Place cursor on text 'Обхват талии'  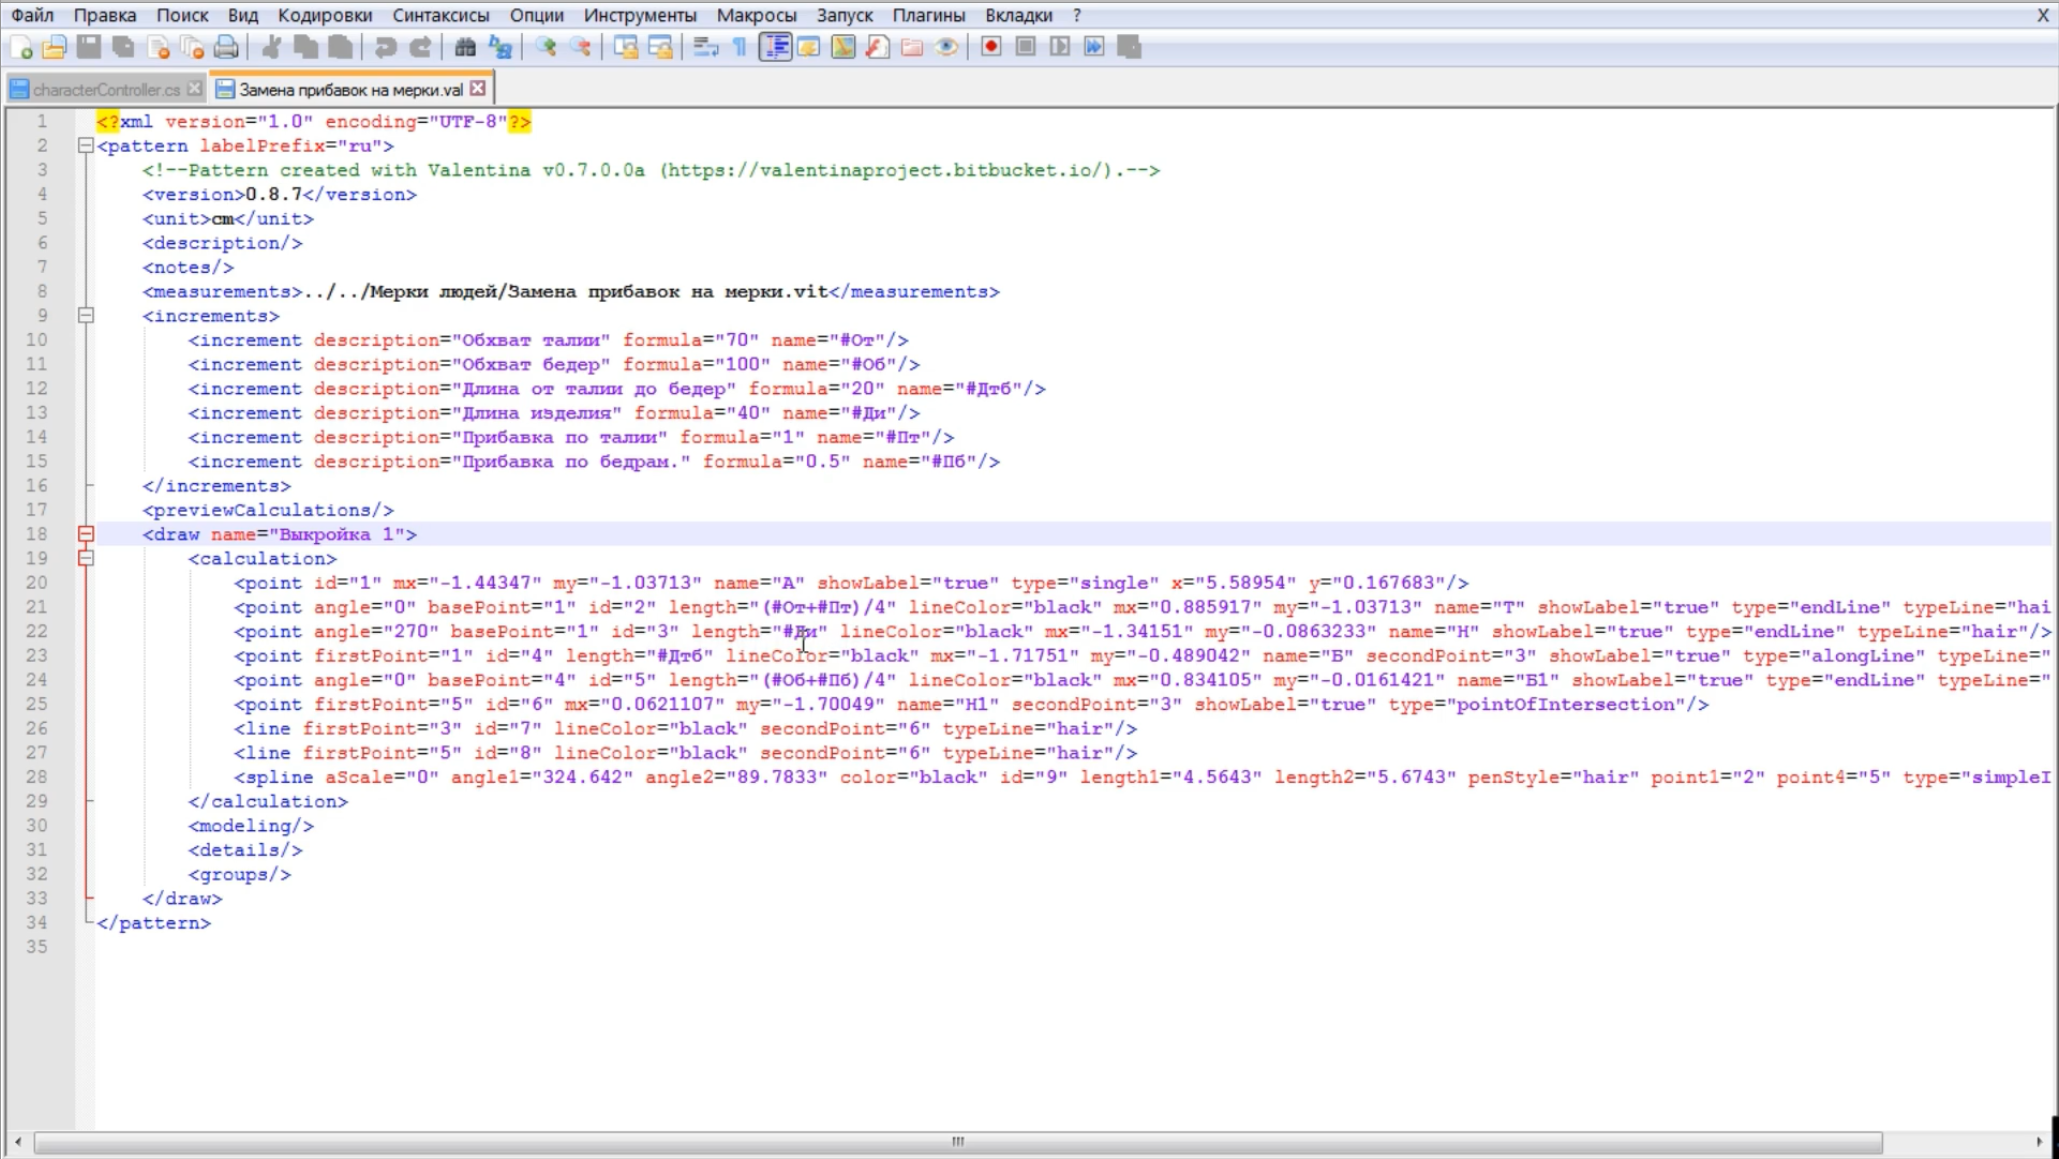coord(531,340)
